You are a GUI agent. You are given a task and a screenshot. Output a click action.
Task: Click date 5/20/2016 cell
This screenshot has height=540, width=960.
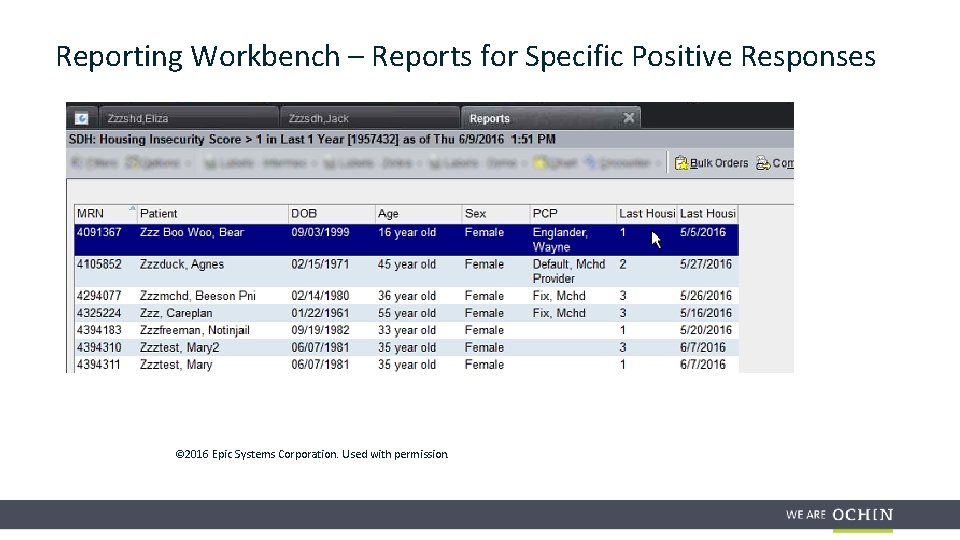coord(706,331)
